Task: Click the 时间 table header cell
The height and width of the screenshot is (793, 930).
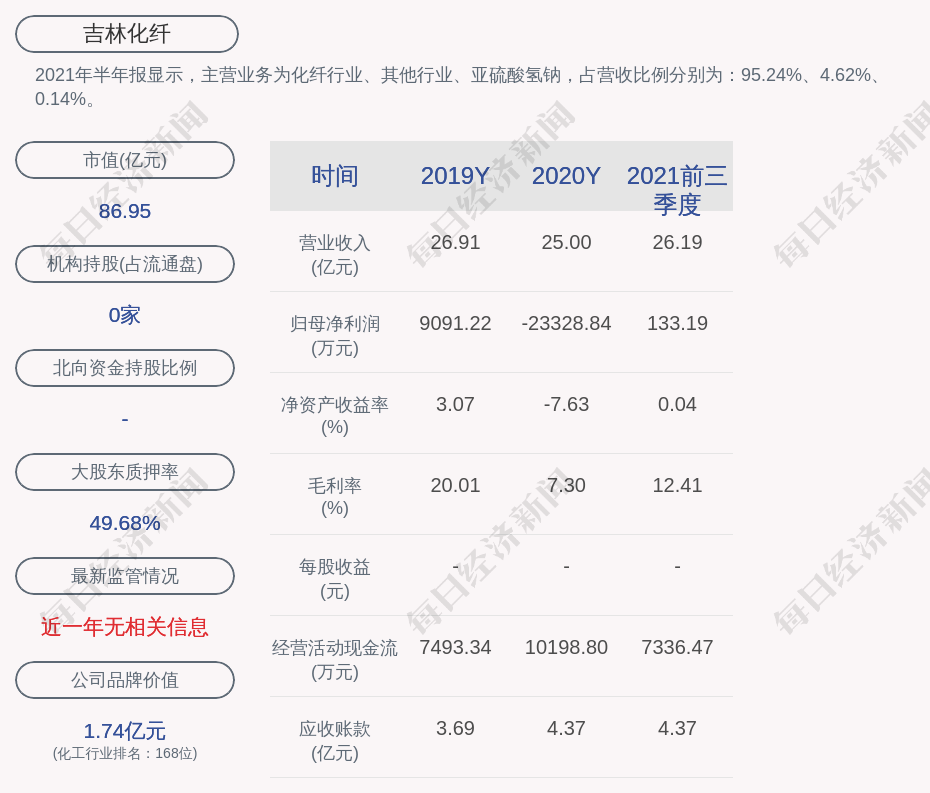Action: click(x=335, y=176)
